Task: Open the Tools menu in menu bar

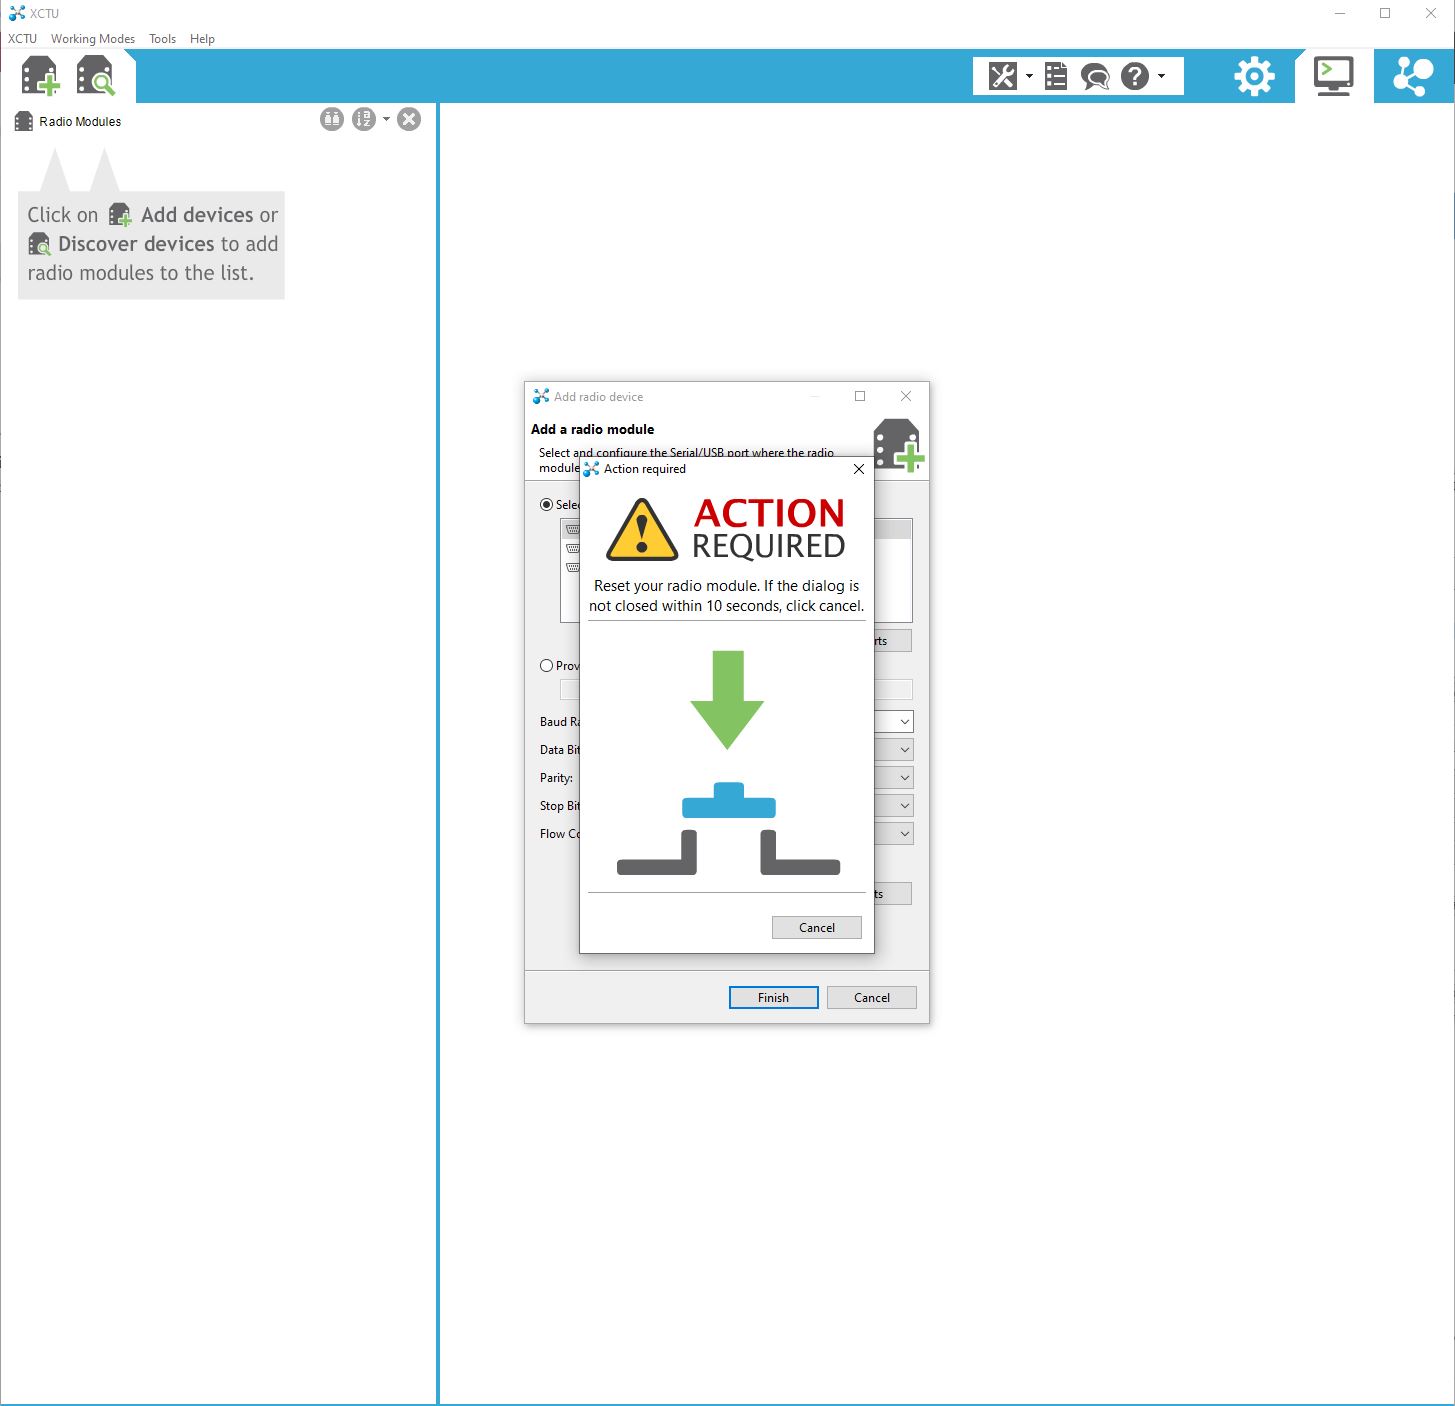Action: [162, 39]
